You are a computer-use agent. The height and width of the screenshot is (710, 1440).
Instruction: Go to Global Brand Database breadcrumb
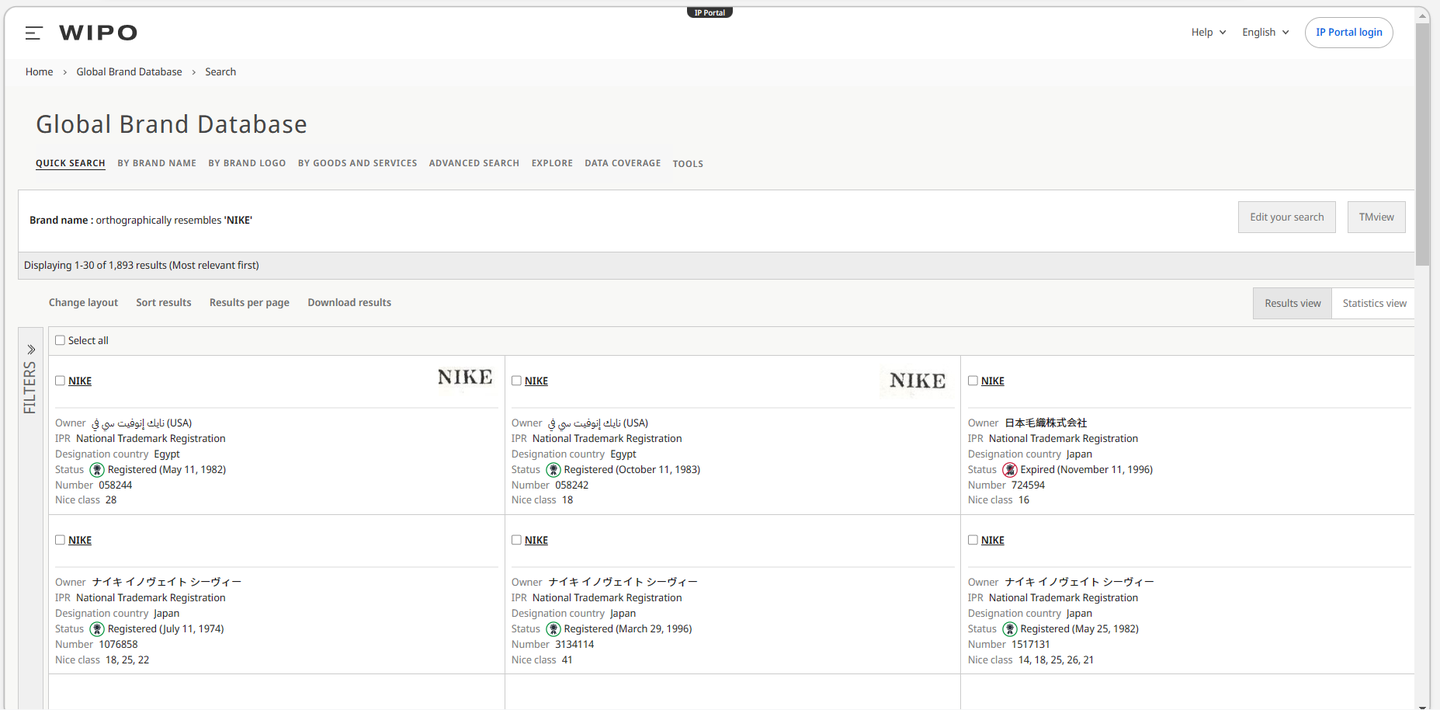click(129, 72)
